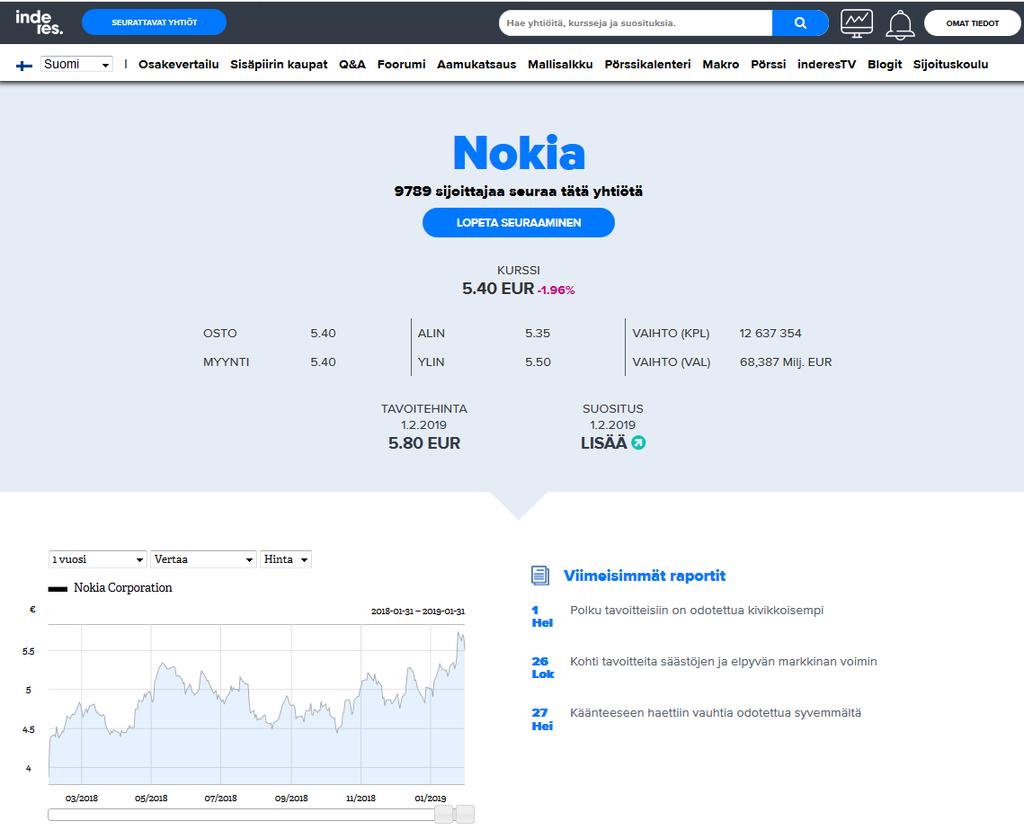Open the Foorumi menu item
This screenshot has height=839, width=1024.
pyautogui.click(x=401, y=64)
